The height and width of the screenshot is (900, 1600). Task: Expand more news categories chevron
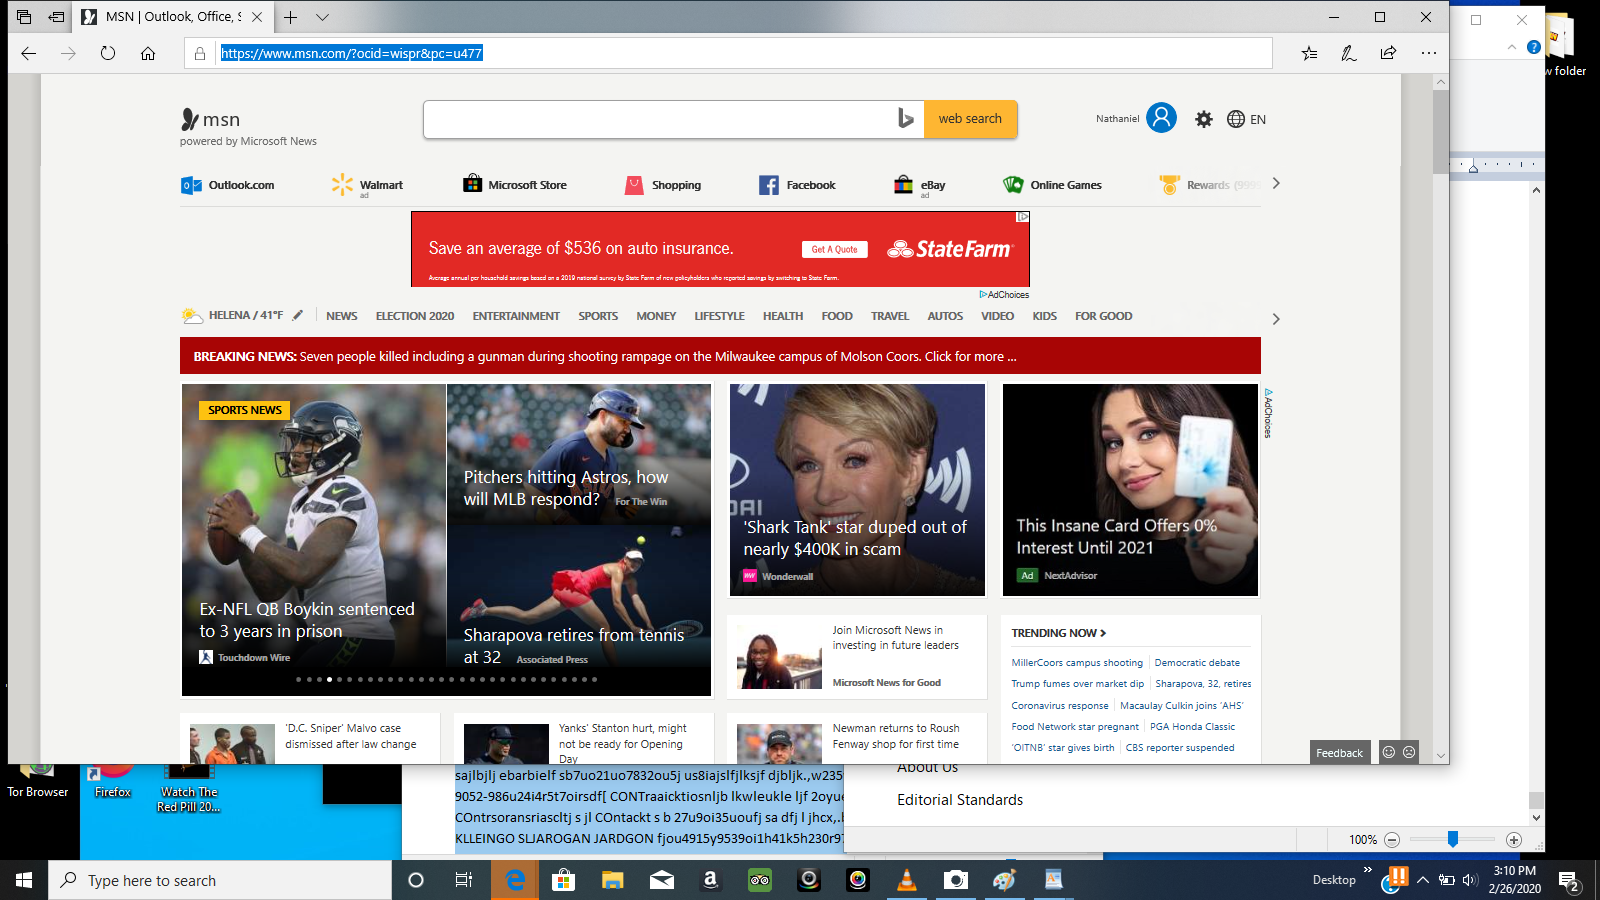pos(1276,319)
